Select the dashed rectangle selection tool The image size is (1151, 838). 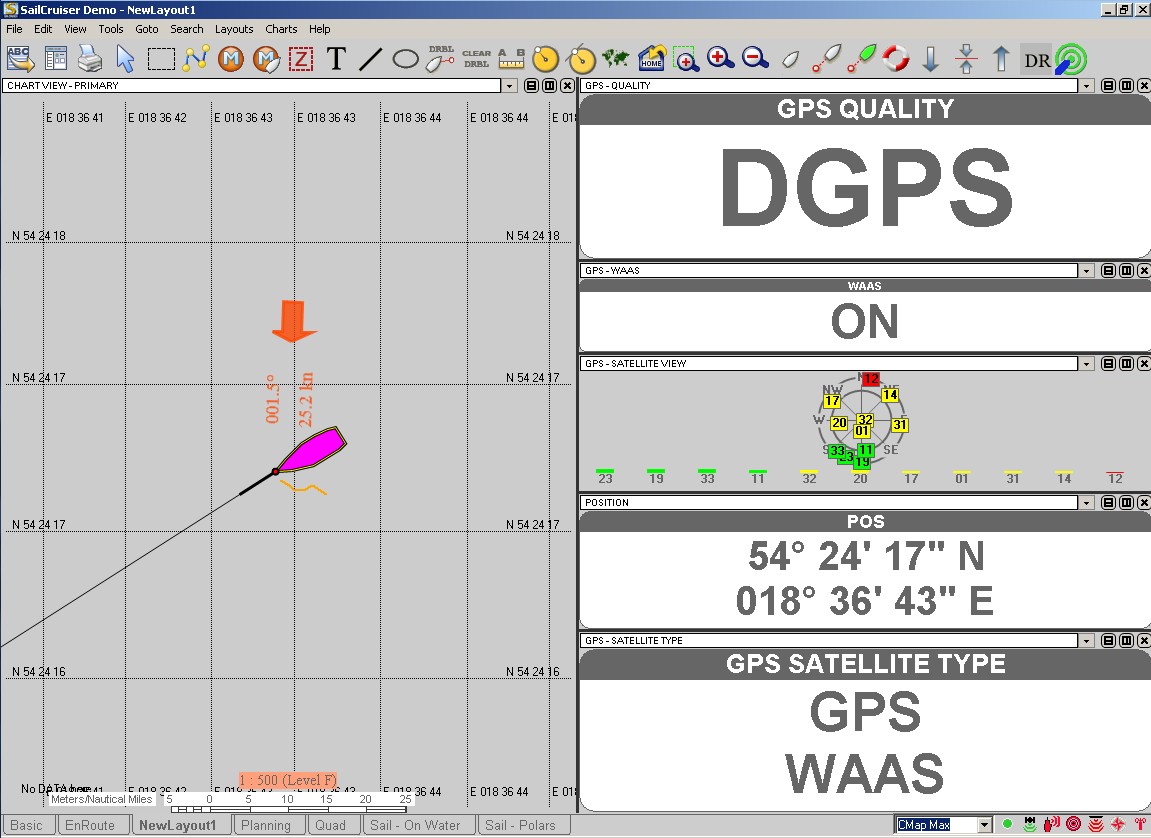[161, 59]
